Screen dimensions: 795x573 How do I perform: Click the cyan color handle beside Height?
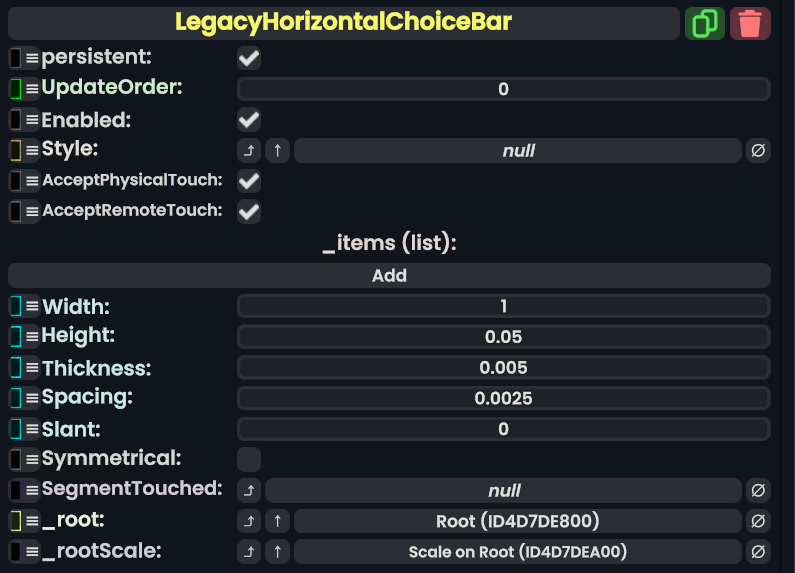tap(15, 337)
